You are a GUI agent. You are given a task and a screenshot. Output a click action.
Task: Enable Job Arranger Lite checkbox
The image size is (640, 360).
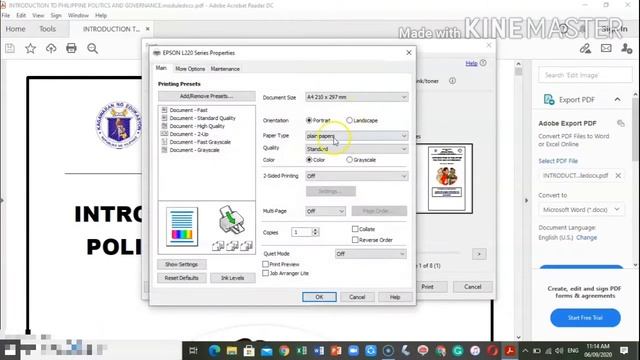[266, 273]
